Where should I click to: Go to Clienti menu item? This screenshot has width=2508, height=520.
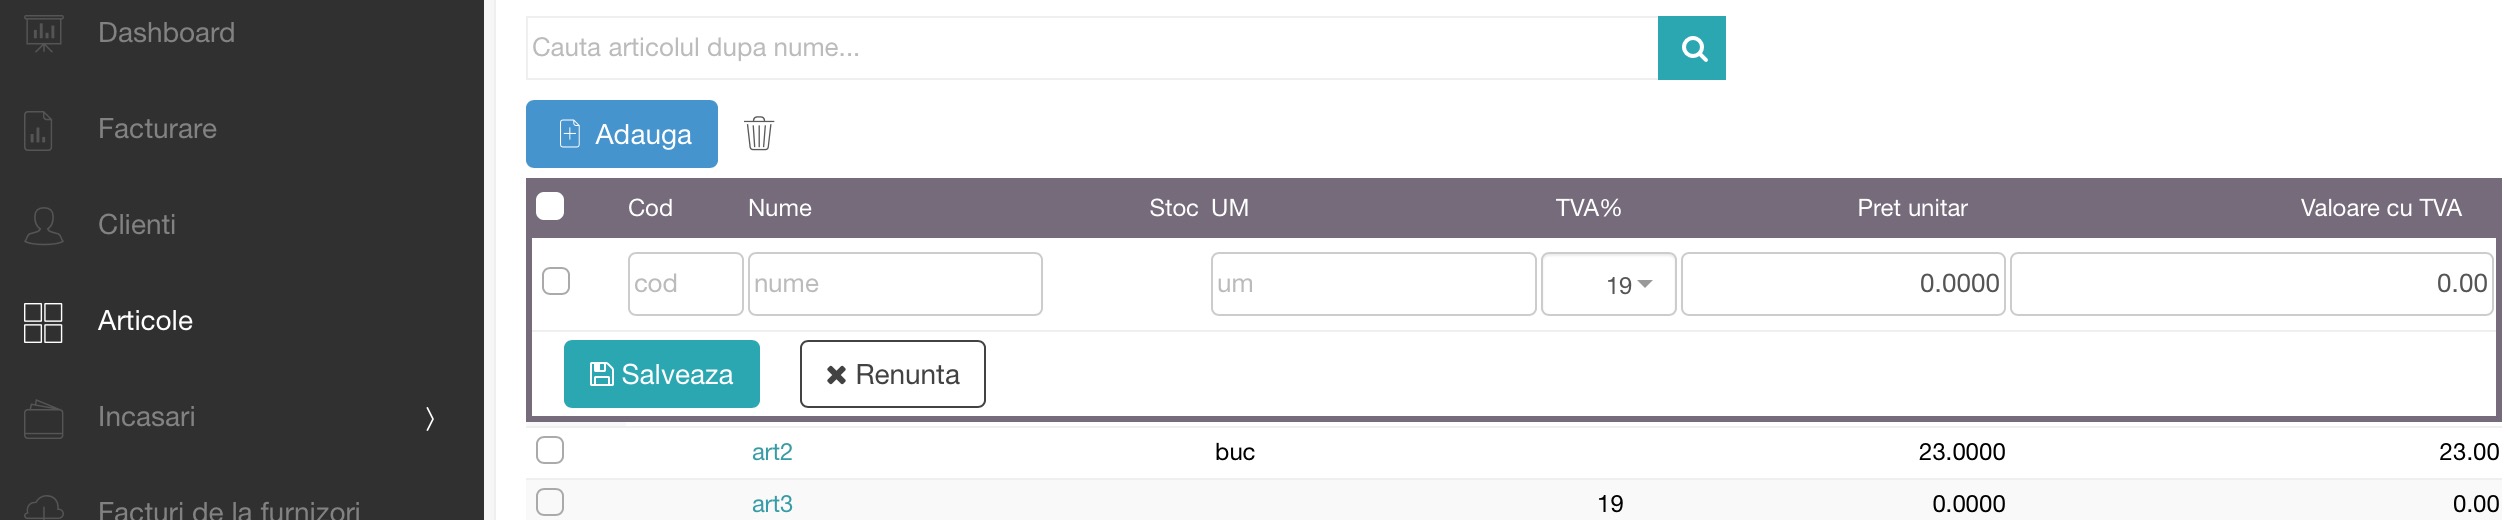tap(137, 225)
